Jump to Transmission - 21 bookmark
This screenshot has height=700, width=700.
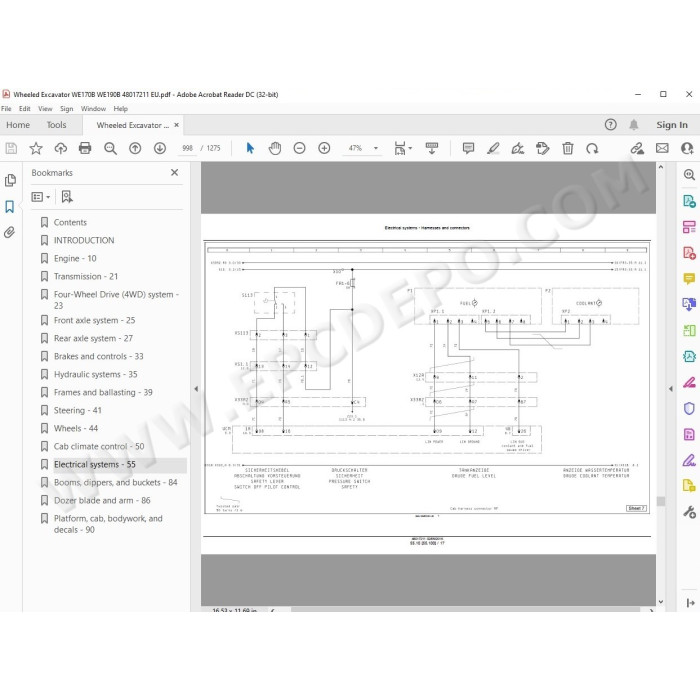point(86,276)
